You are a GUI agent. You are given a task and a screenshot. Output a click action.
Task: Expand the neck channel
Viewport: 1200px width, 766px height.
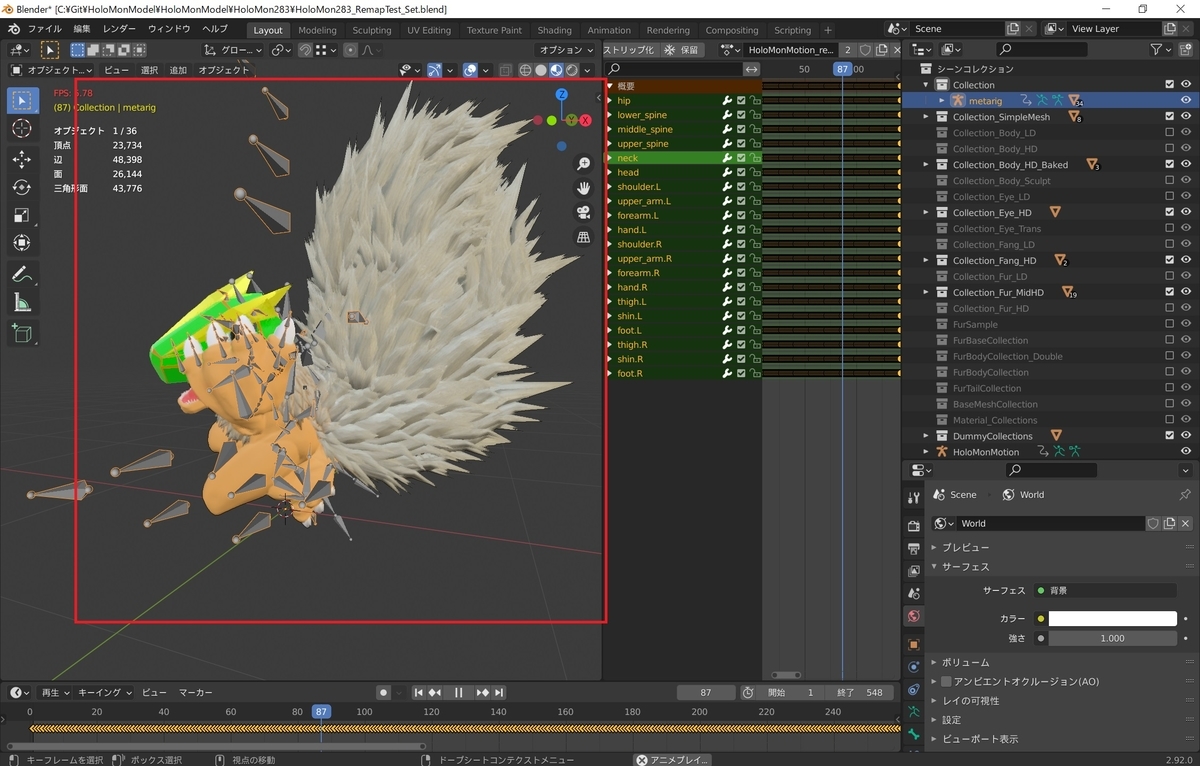[610, 158]
